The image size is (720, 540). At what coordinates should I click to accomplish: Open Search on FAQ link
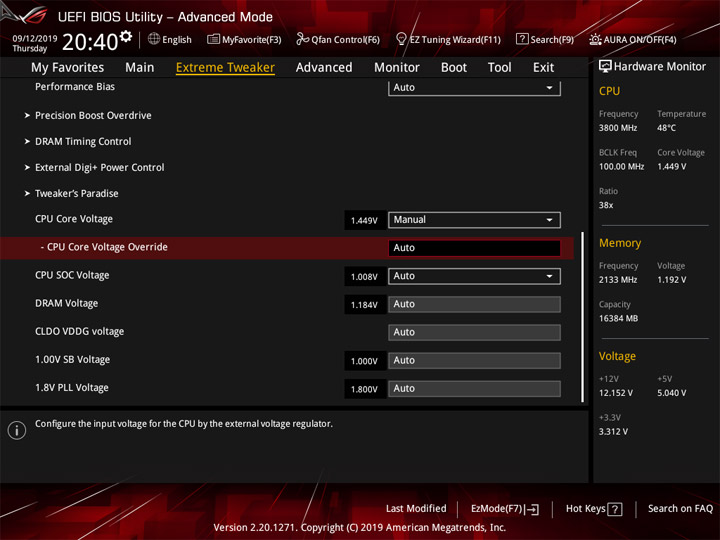click(x=680, y=509)
